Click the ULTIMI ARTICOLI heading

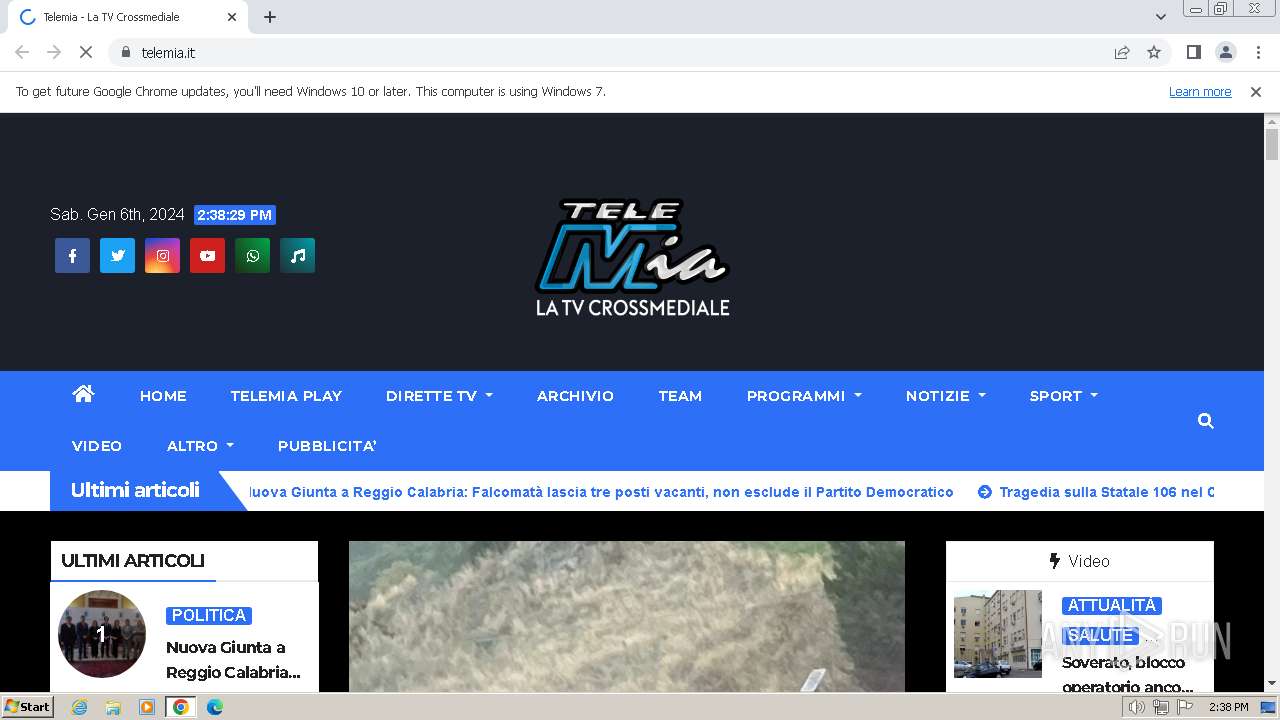(x=133, y=561)
